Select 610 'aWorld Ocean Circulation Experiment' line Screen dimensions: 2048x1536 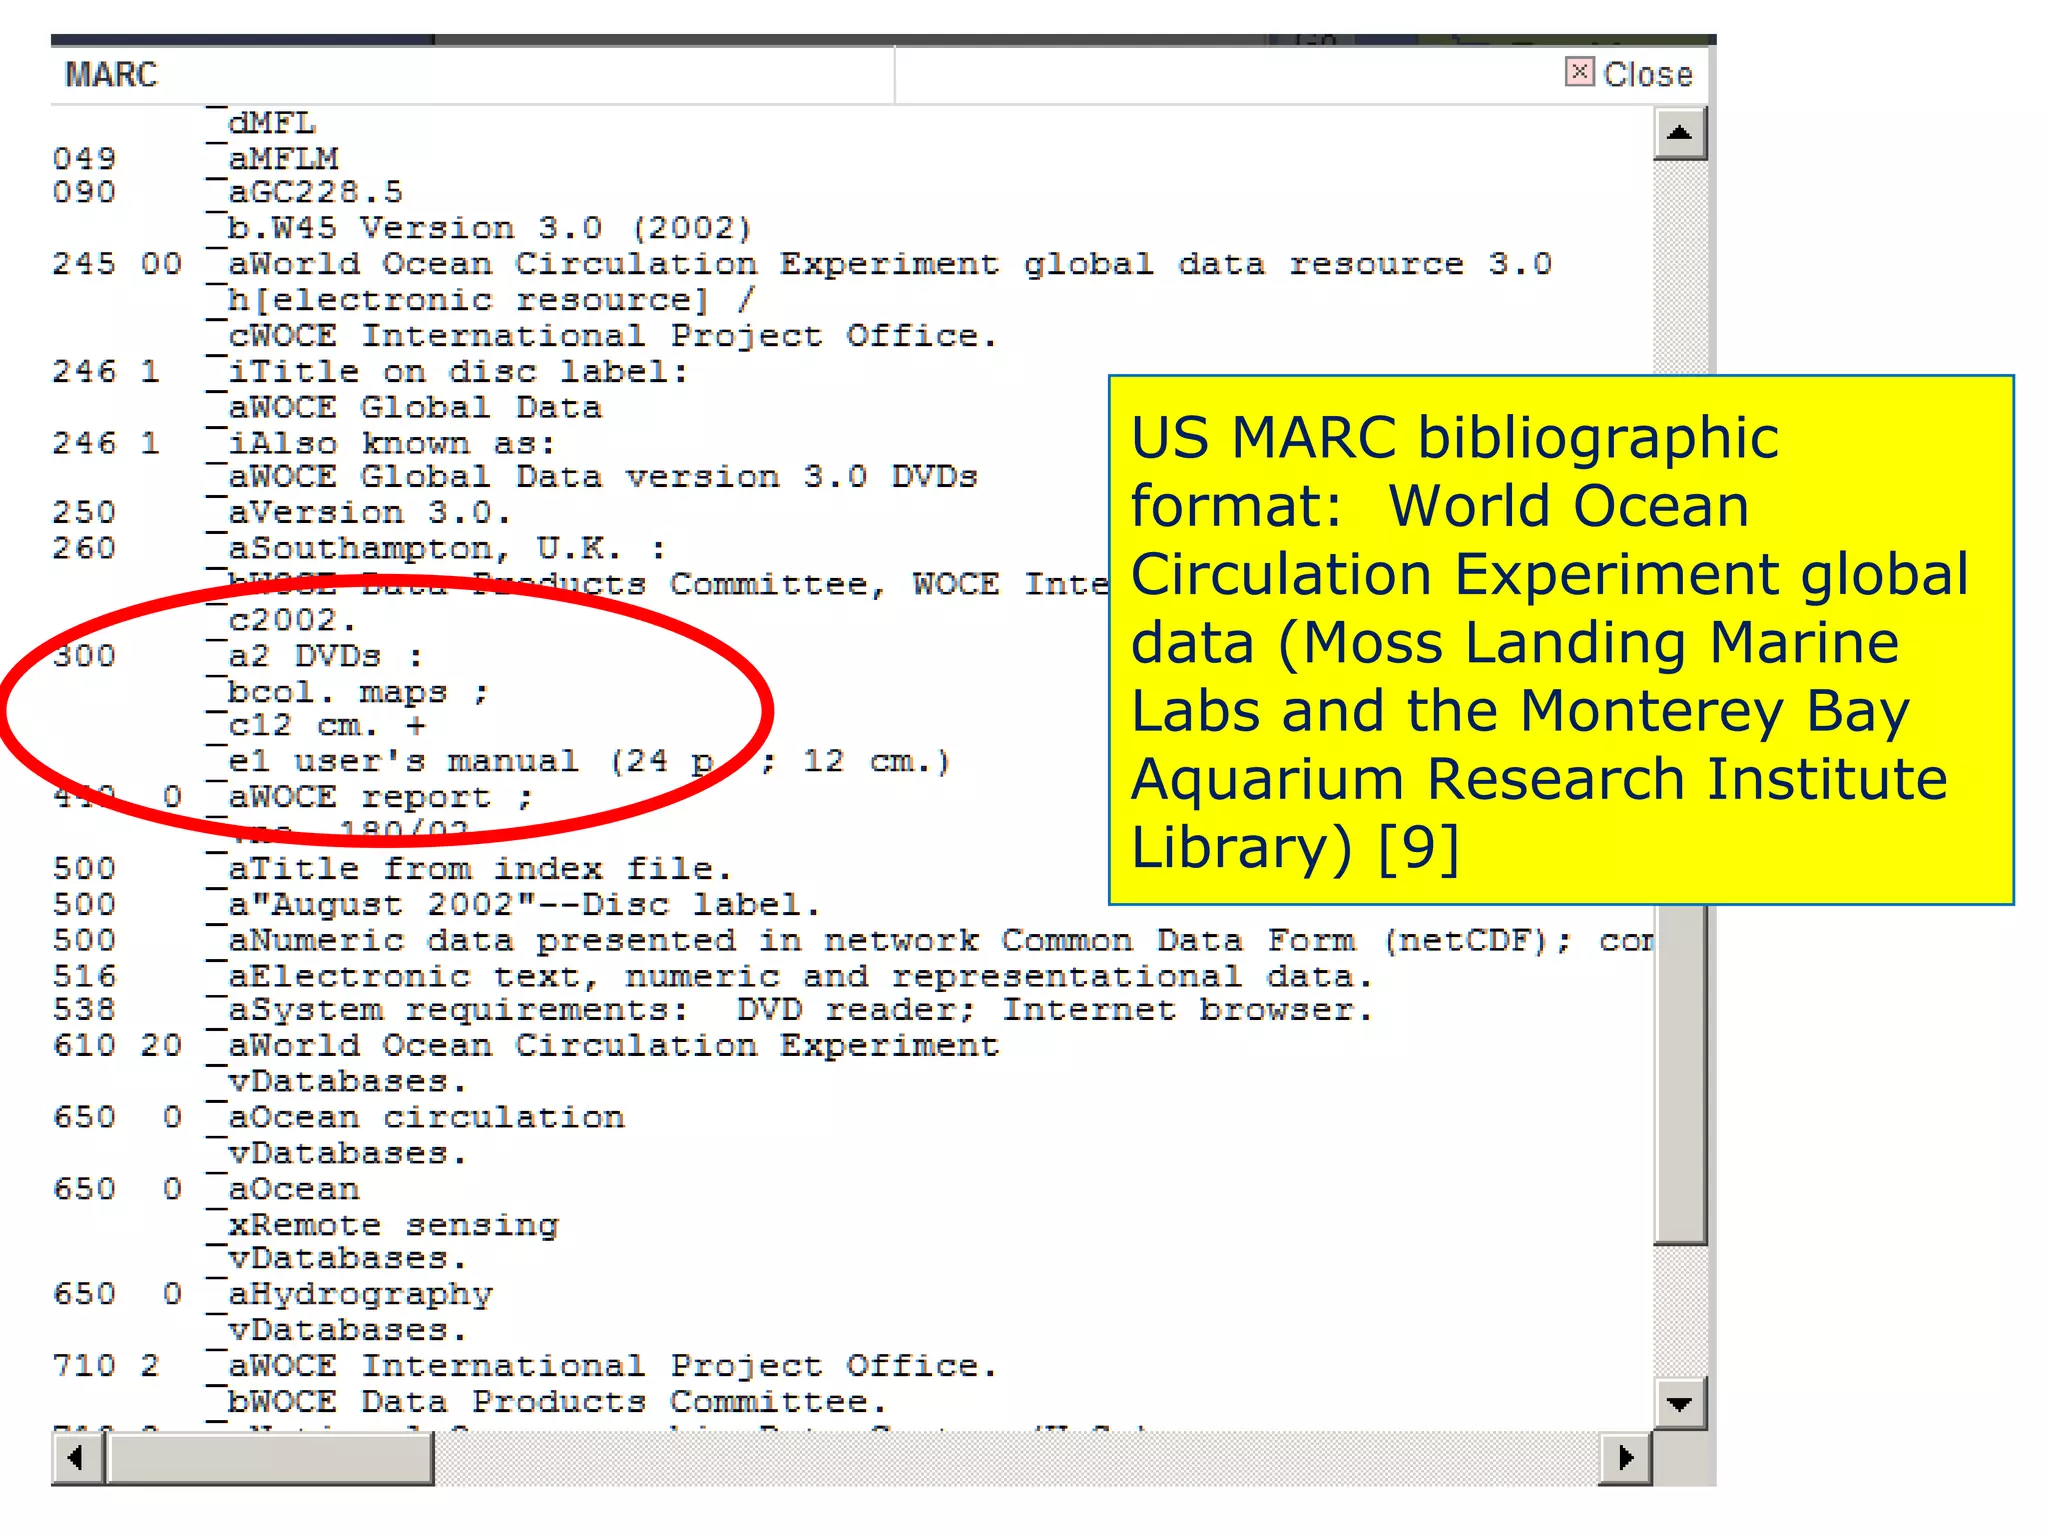pyautogui.click(x=526, y=1047)
